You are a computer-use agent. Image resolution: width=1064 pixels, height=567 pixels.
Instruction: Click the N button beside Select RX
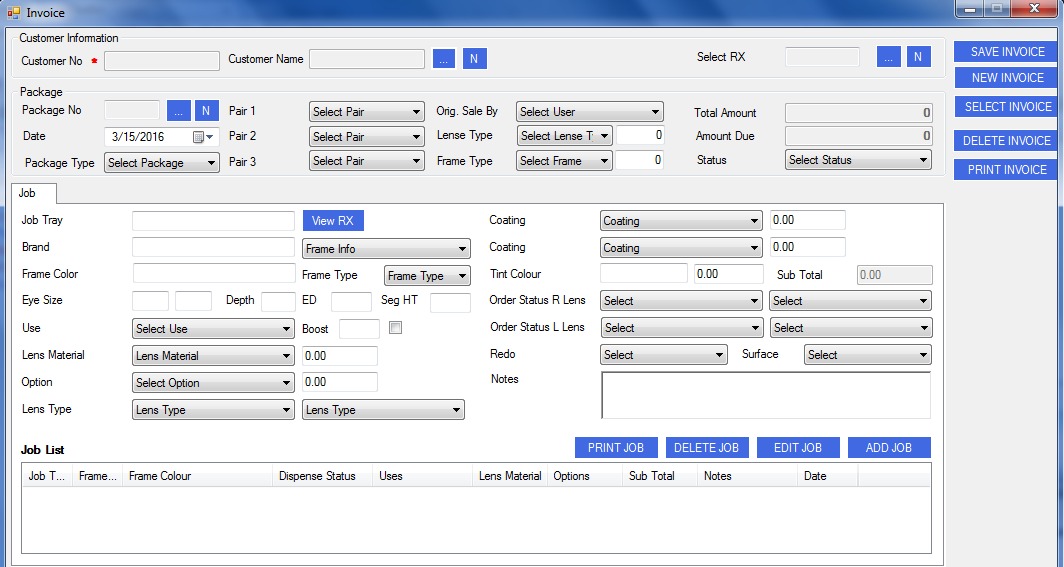(x=919, y=57)
